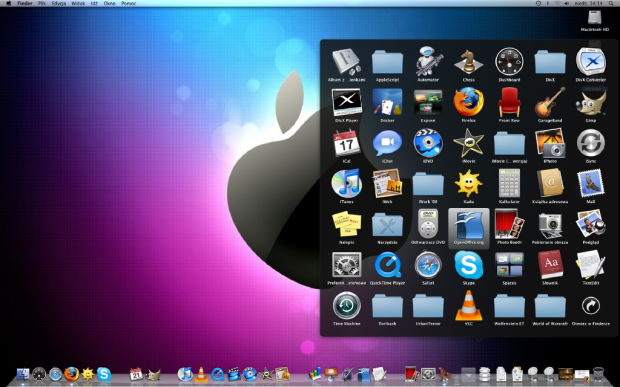Open the highlighted OpenOffice.org icon

[469, 228]
